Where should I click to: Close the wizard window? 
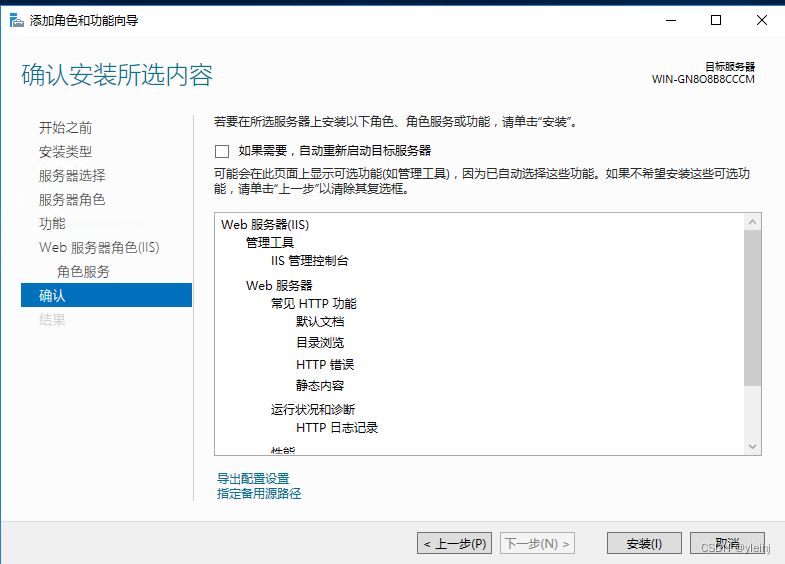761,21
